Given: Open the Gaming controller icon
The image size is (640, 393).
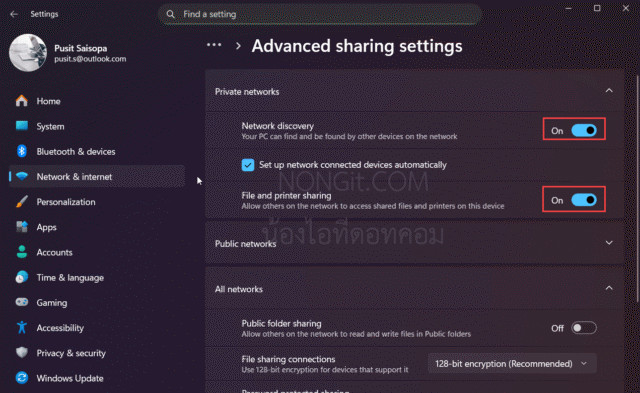Looking at the screenshot, I should [22, 302].
